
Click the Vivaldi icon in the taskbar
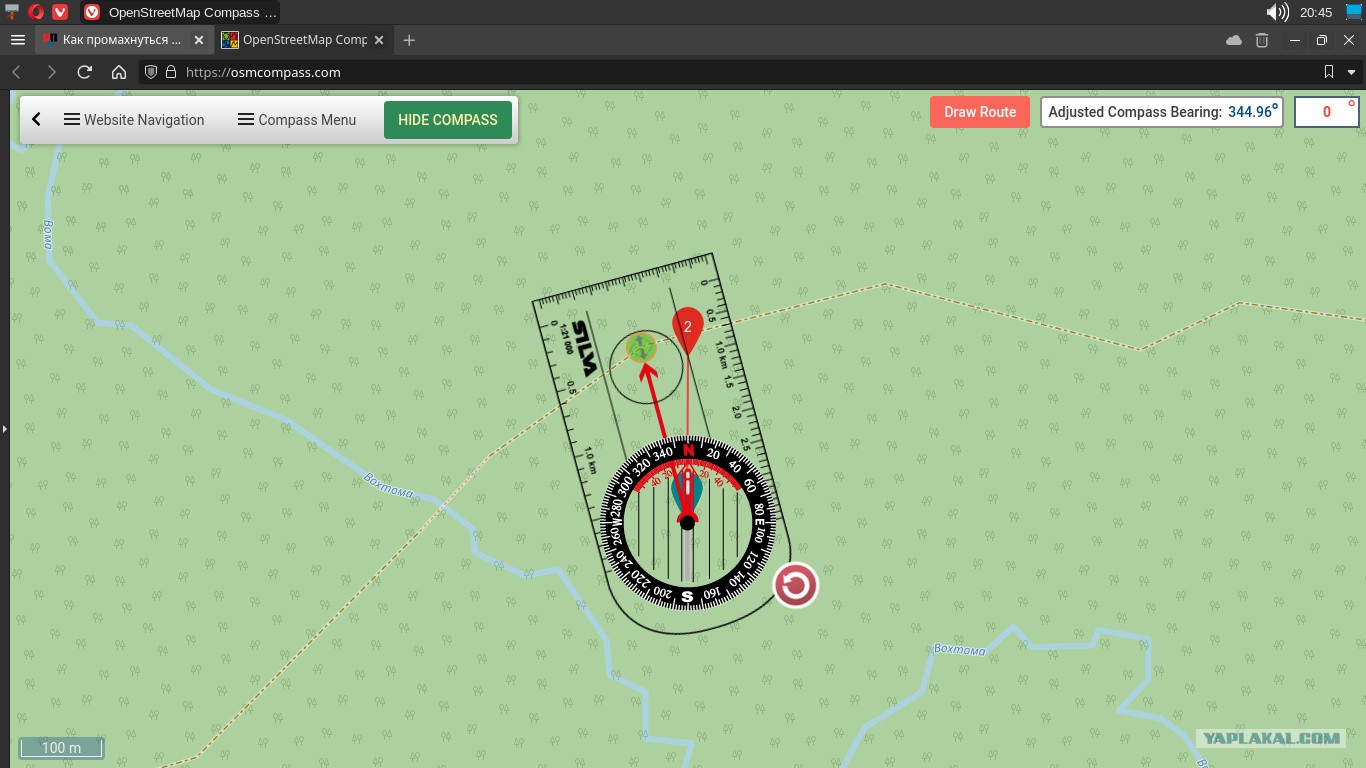point(60,12)
